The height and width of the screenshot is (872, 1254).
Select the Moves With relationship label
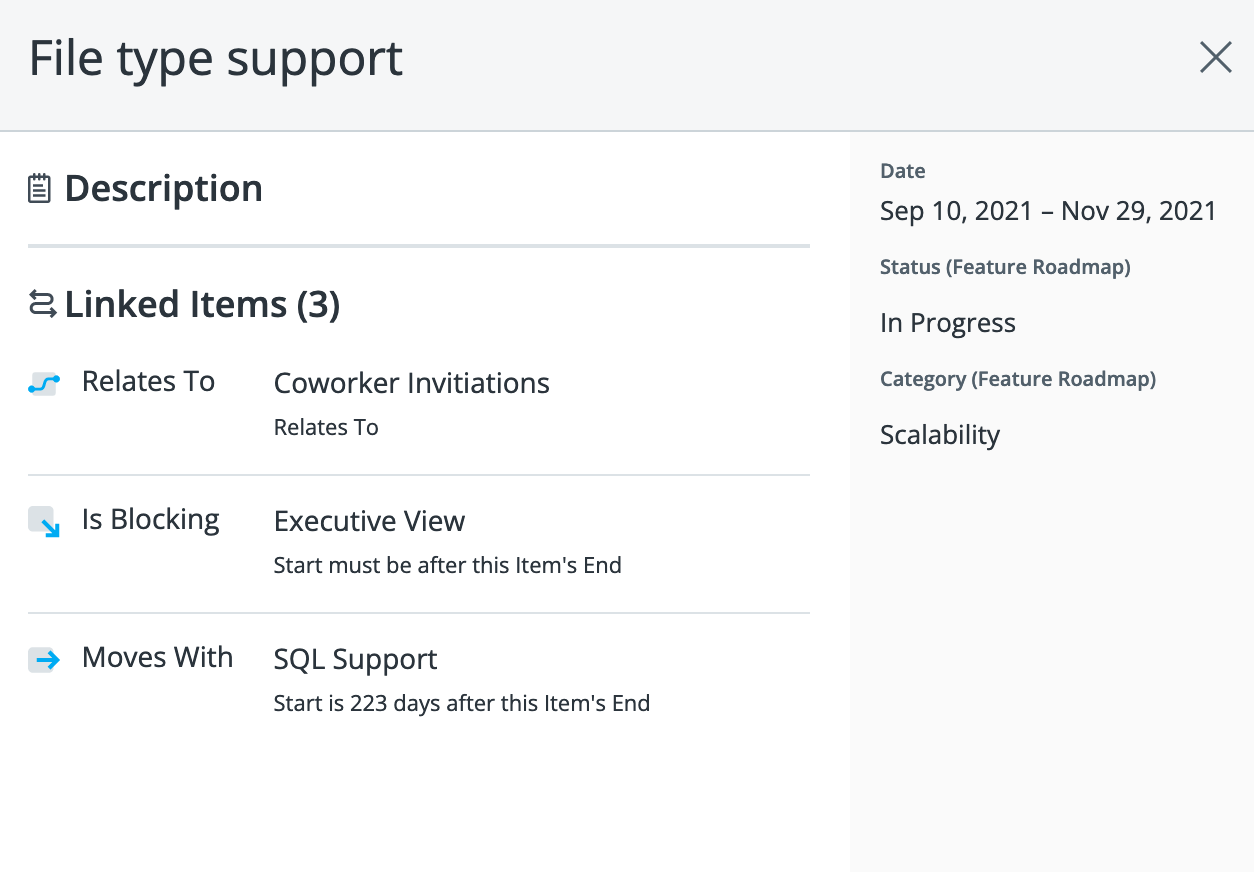click(x=157, y=657)
